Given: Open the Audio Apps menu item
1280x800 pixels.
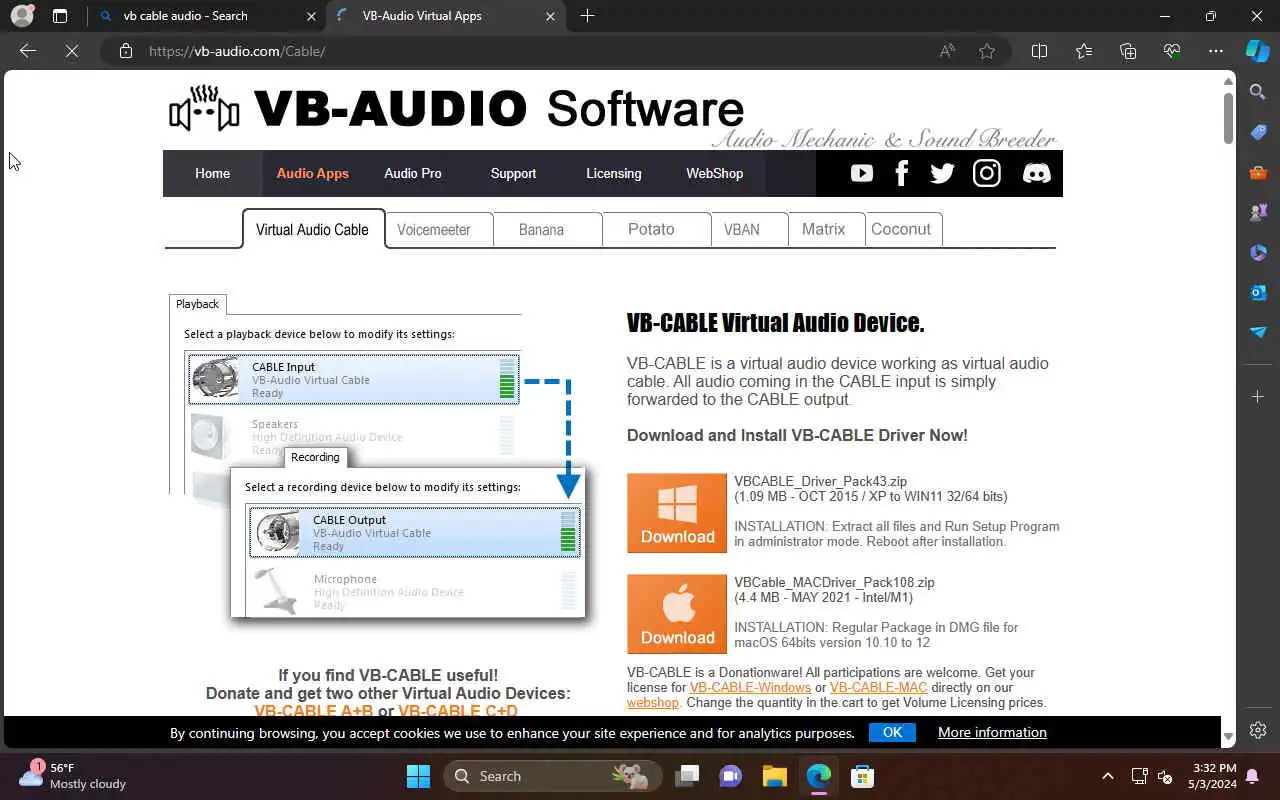Looking at the screenshot, I should [x=313, y=173].
